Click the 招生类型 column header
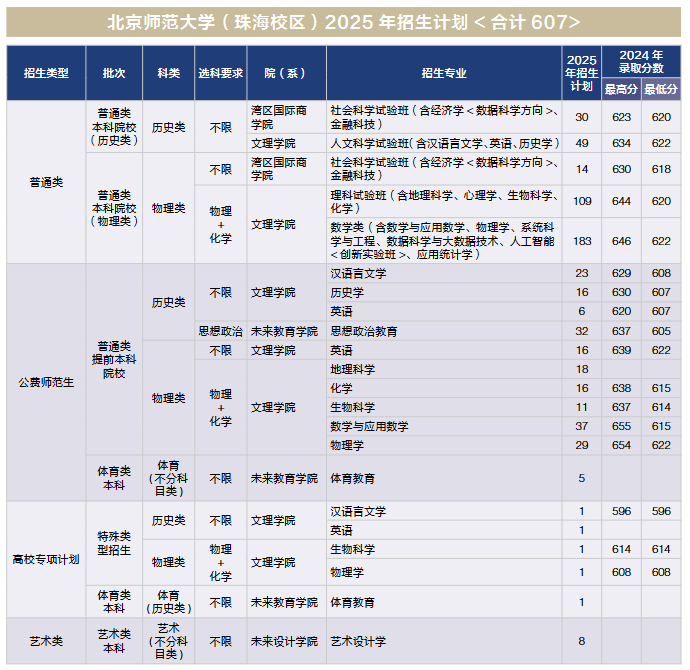 [46, 73]
